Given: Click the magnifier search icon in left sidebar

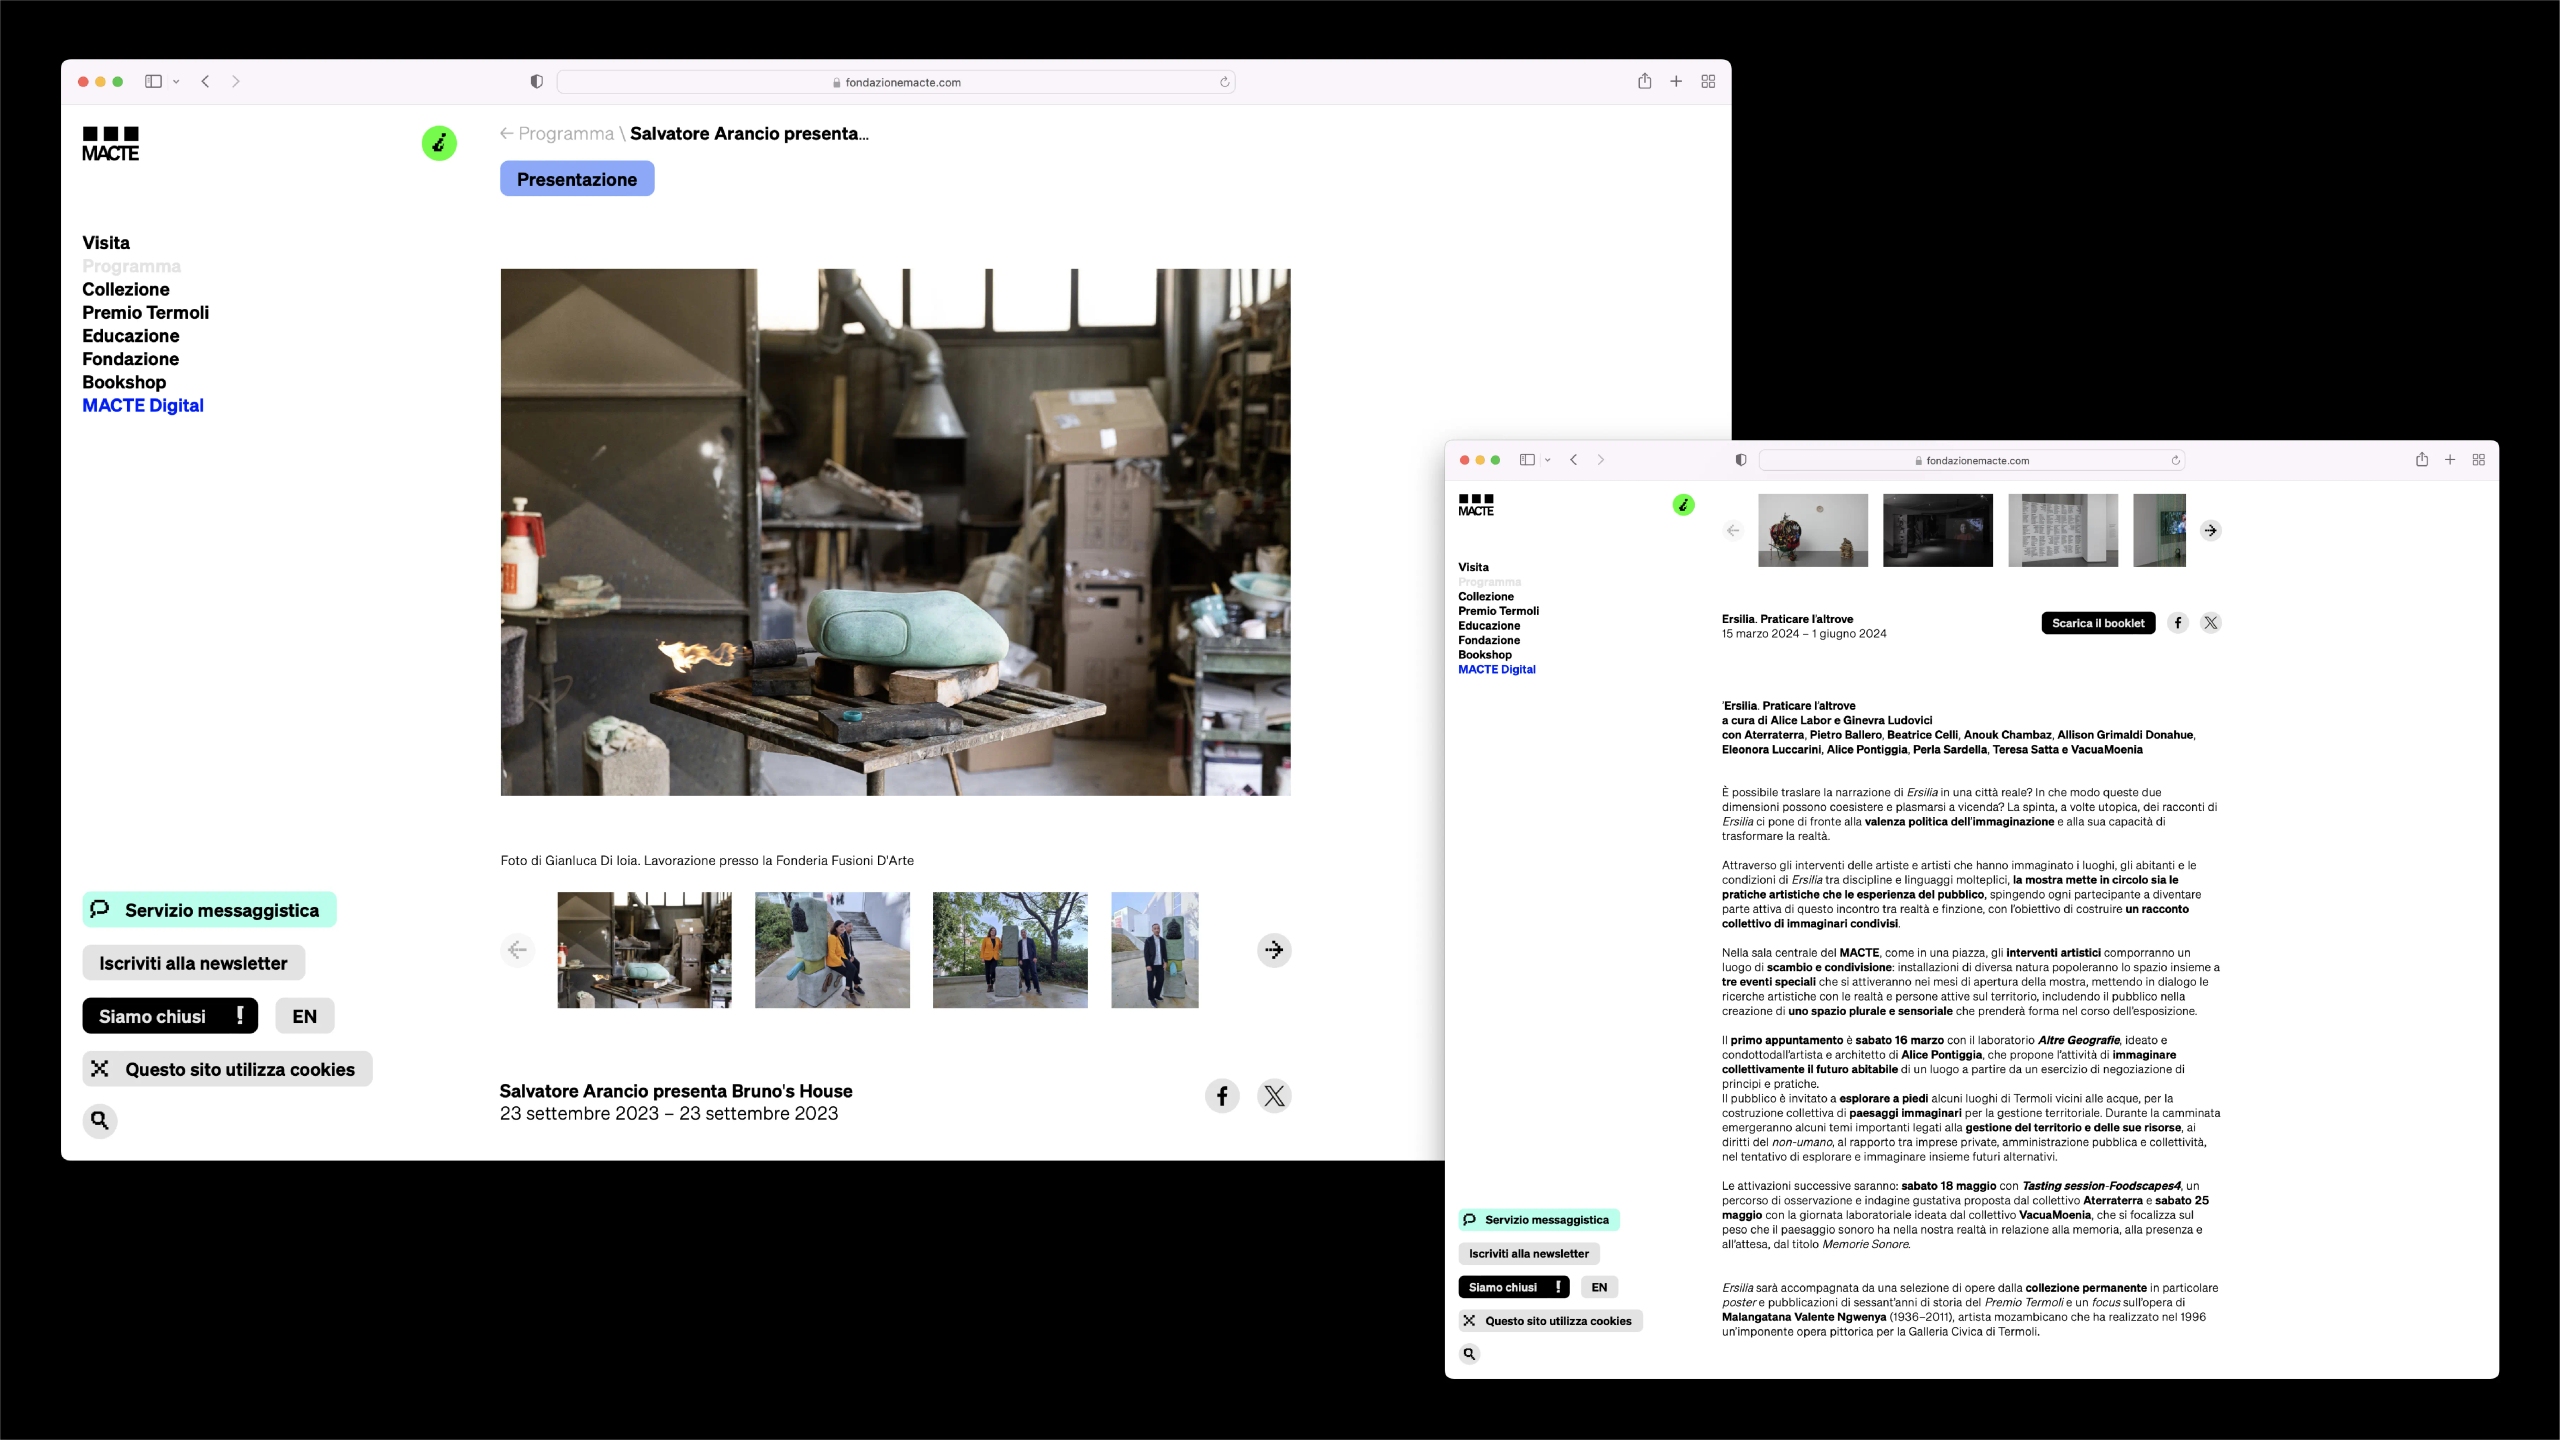Looking at the screenshot, I should (100, 1120).
